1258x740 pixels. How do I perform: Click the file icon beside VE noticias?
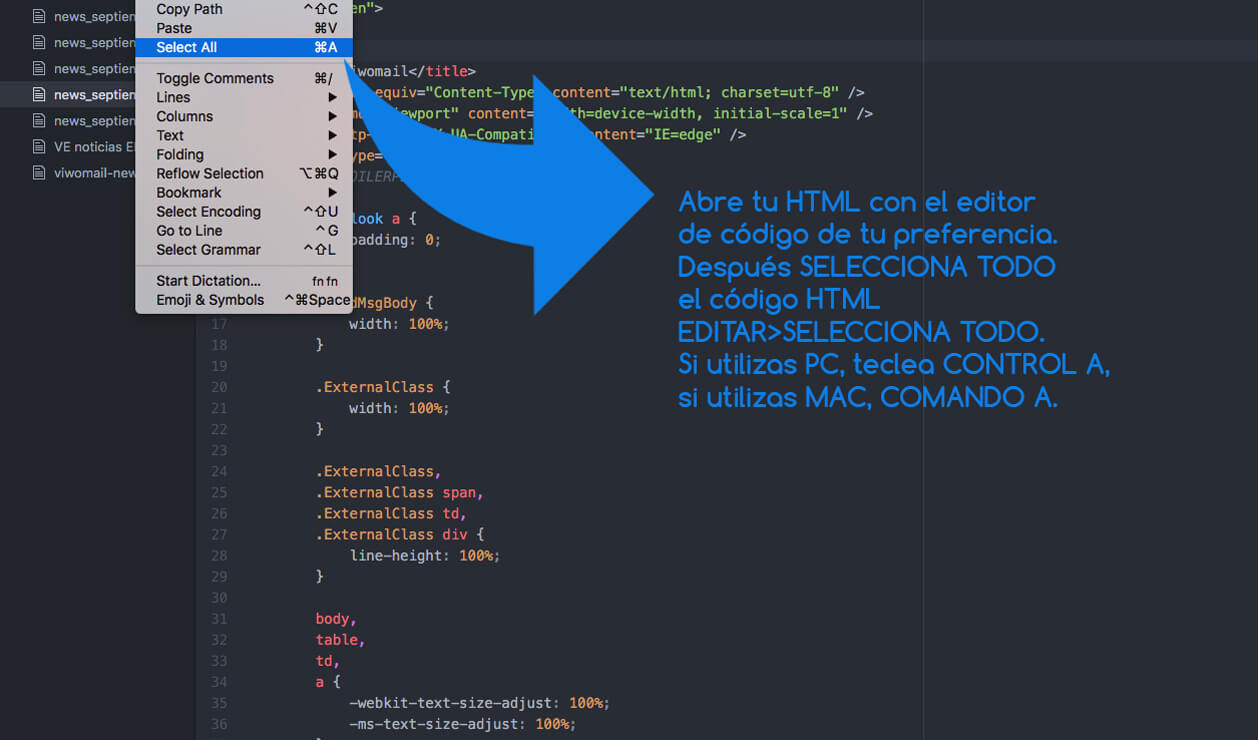pos(39,147)
